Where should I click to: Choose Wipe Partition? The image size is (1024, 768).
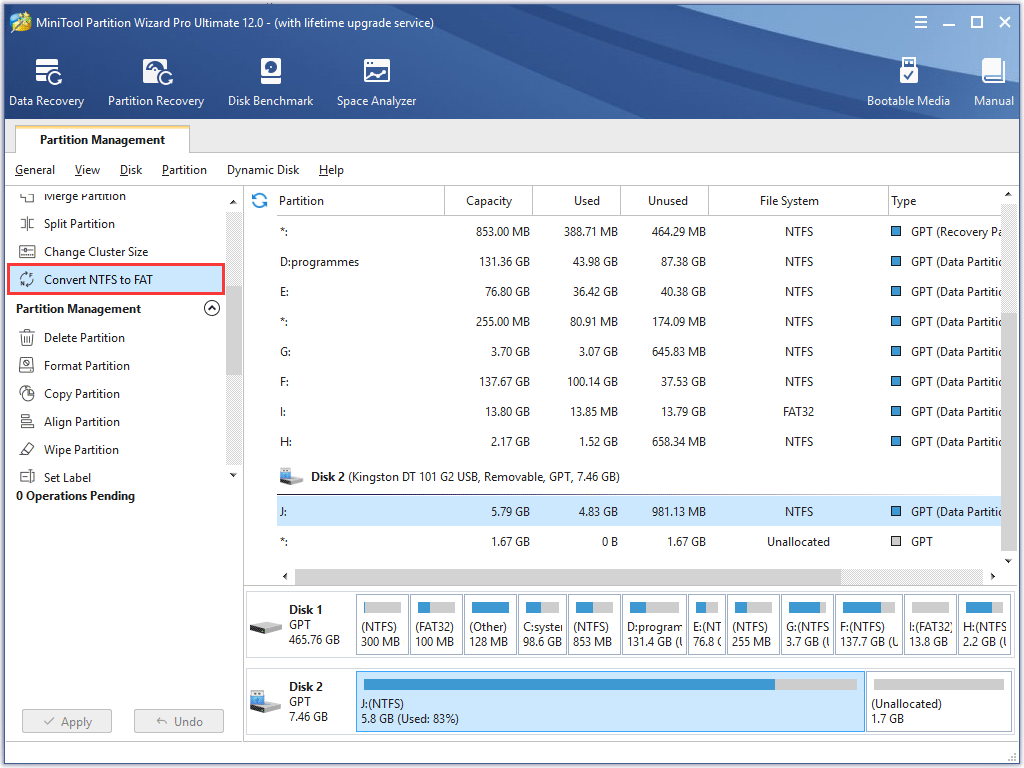click(81, 450)
